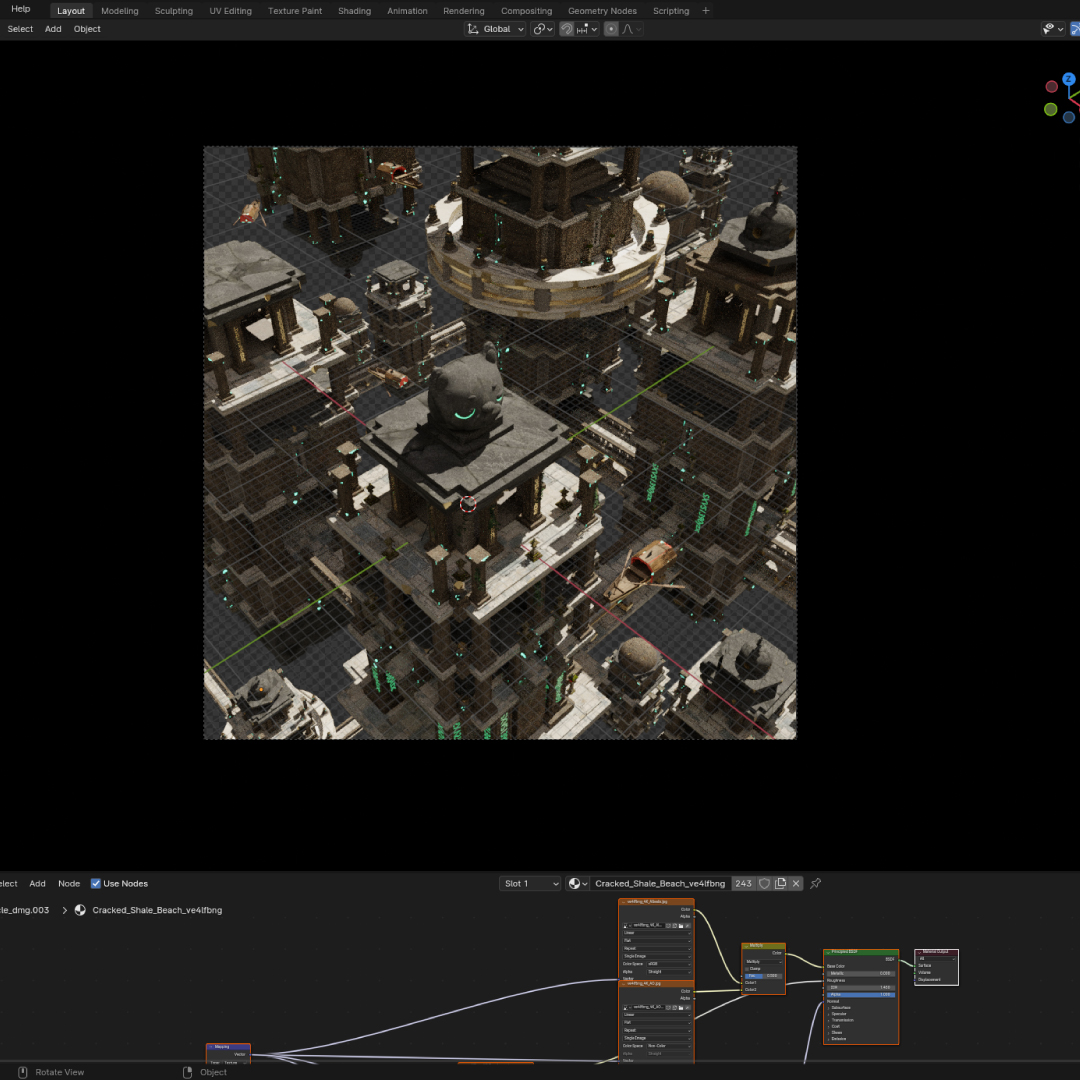Screen dimensions: 1080x1080
Task: Toggle Clamp checkbox on Multiply node
Action: [746, 968]
